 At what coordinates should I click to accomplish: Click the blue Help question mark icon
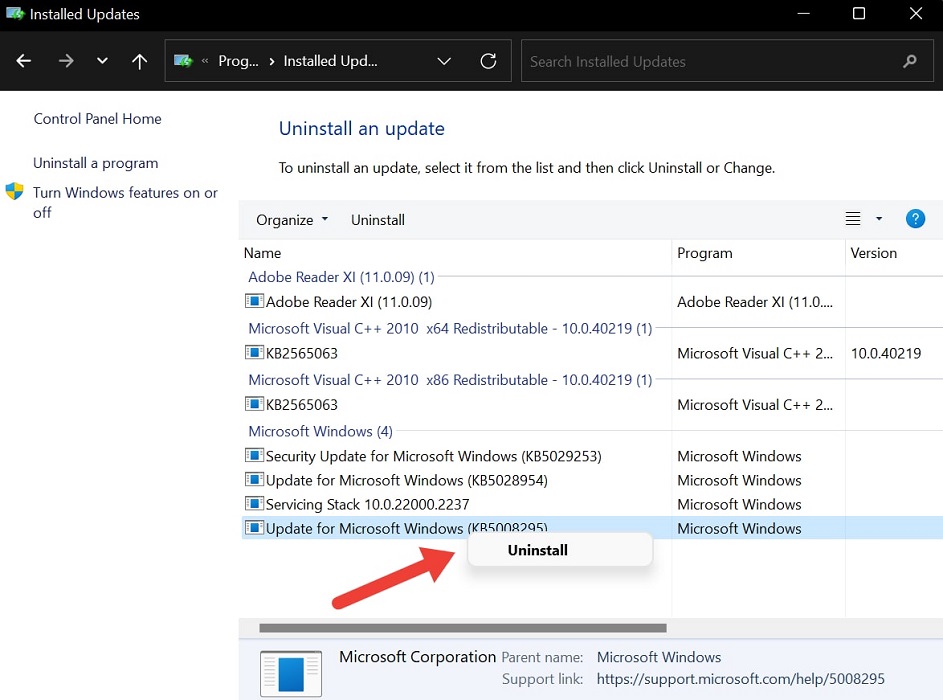pos(915,218)
